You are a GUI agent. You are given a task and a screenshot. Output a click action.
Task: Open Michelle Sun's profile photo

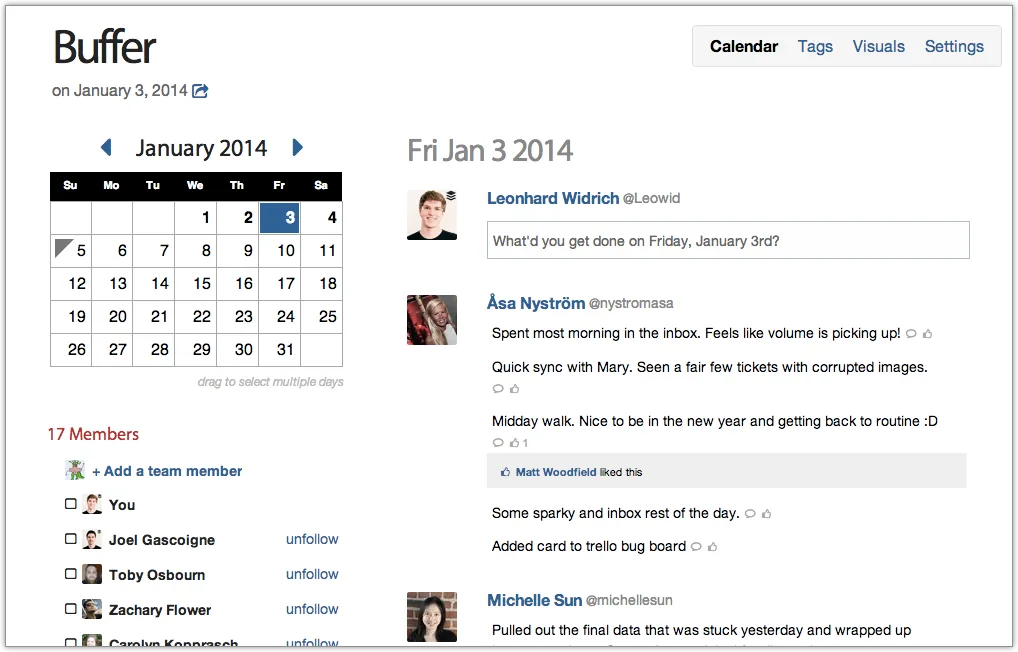(x=432, y=616)
